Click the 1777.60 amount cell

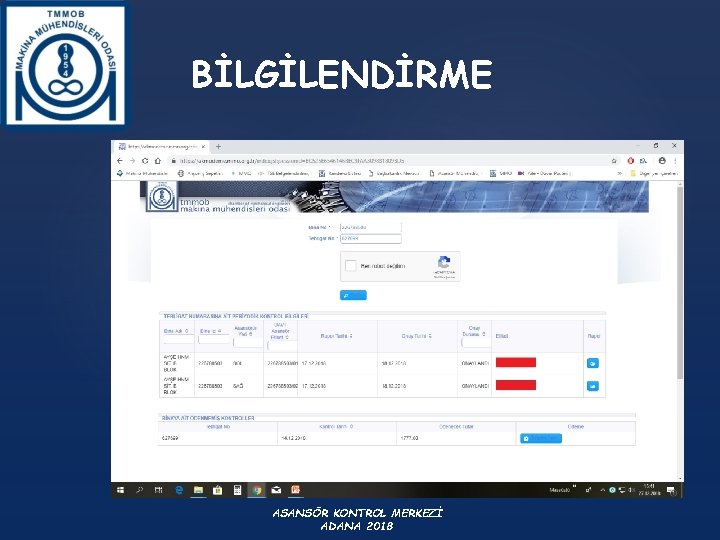pos(456,439)
